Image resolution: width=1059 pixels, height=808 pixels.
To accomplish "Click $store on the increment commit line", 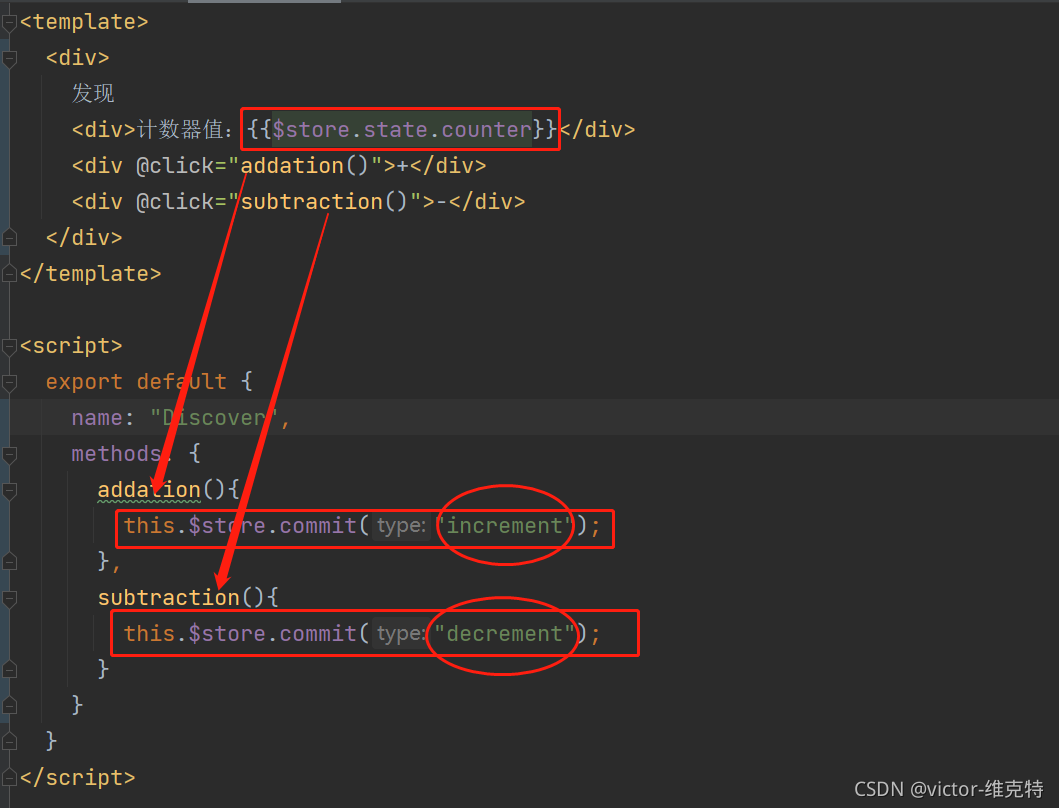I will (227, 526).
